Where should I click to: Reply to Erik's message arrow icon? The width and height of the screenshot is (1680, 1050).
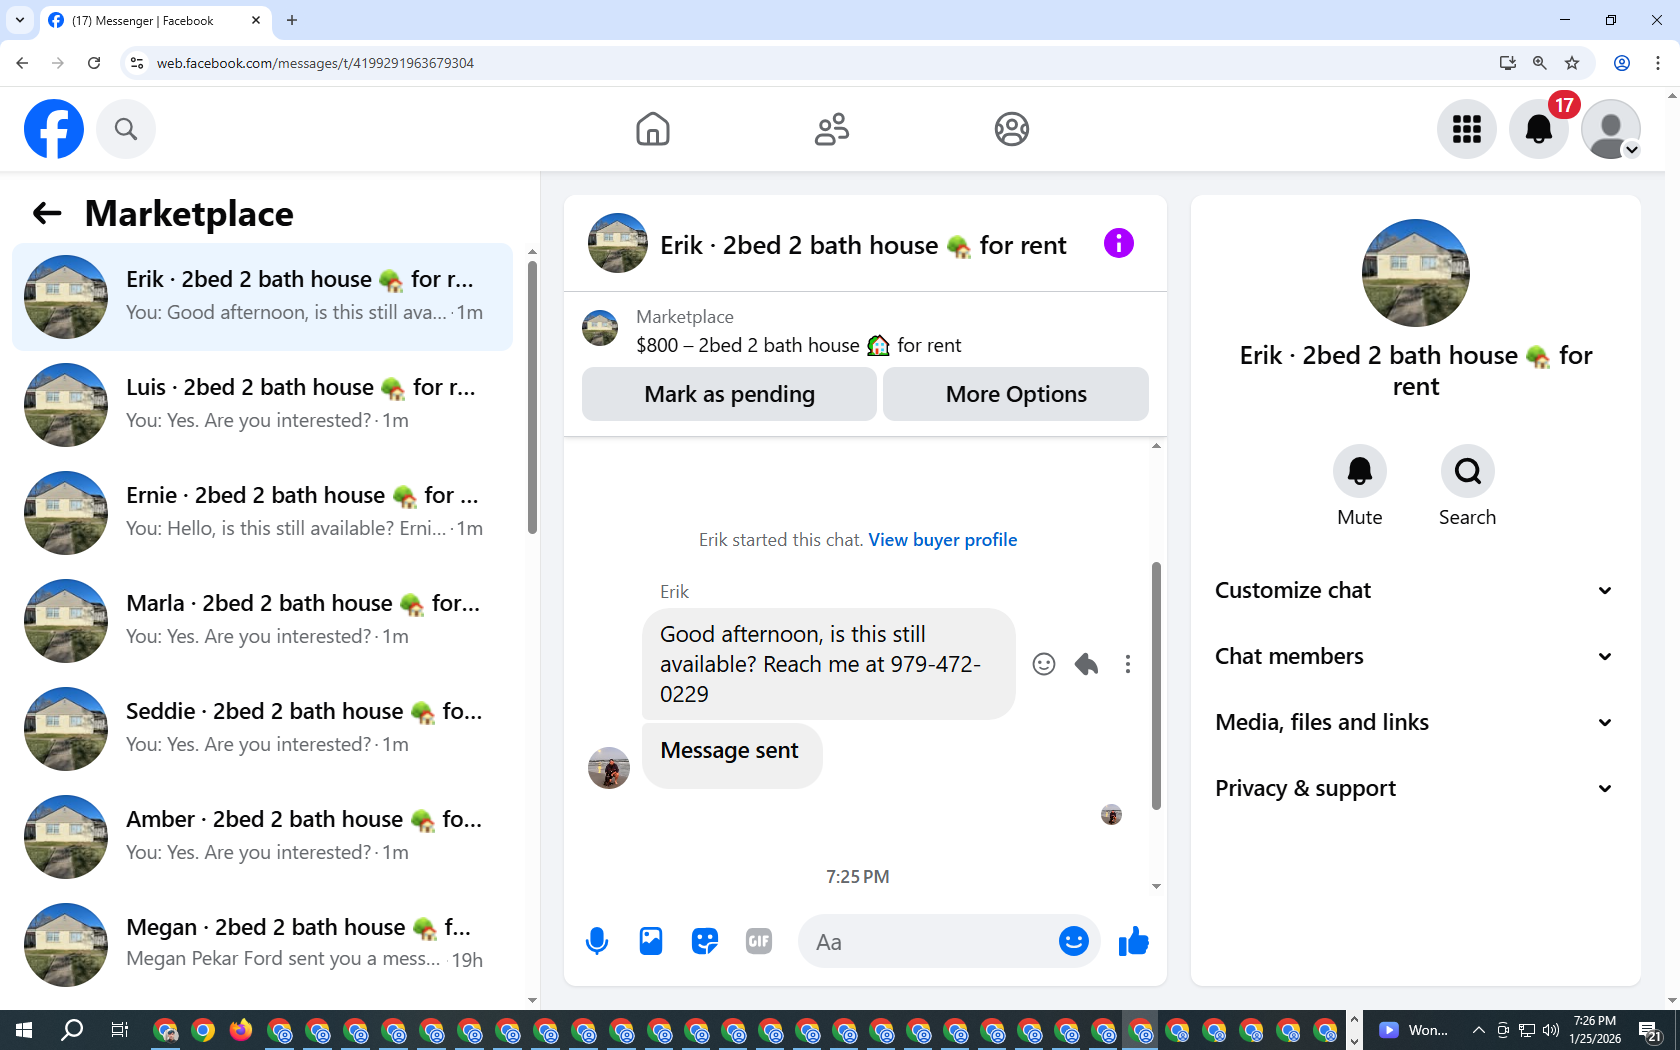click(1086, 664)
